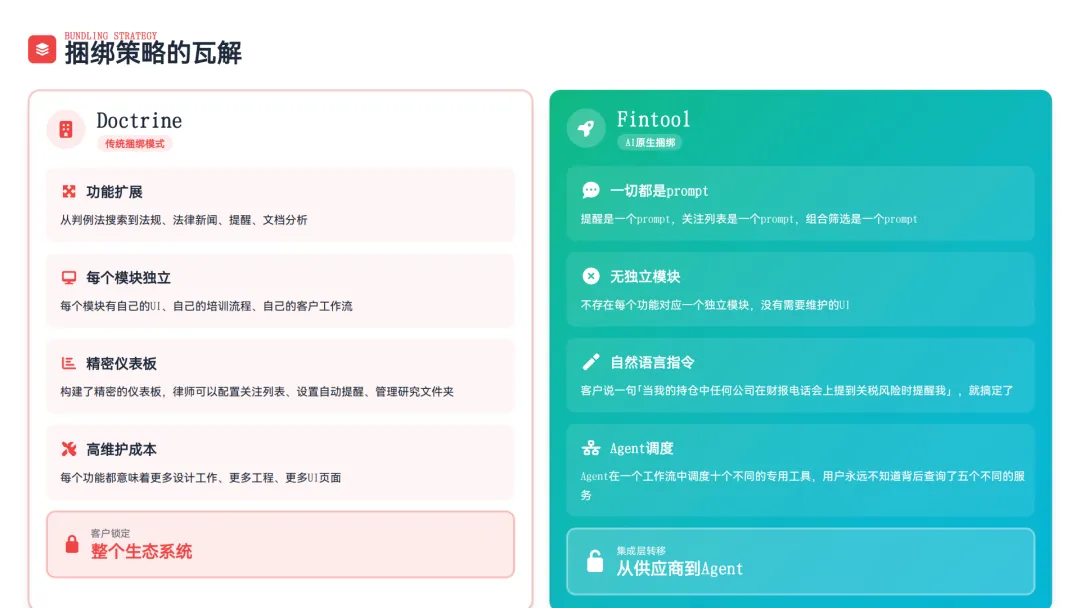The height and width of the screenshot is (608, 1080).
Task: Click the network icon beside Agent调度
Action: (591, 448)
